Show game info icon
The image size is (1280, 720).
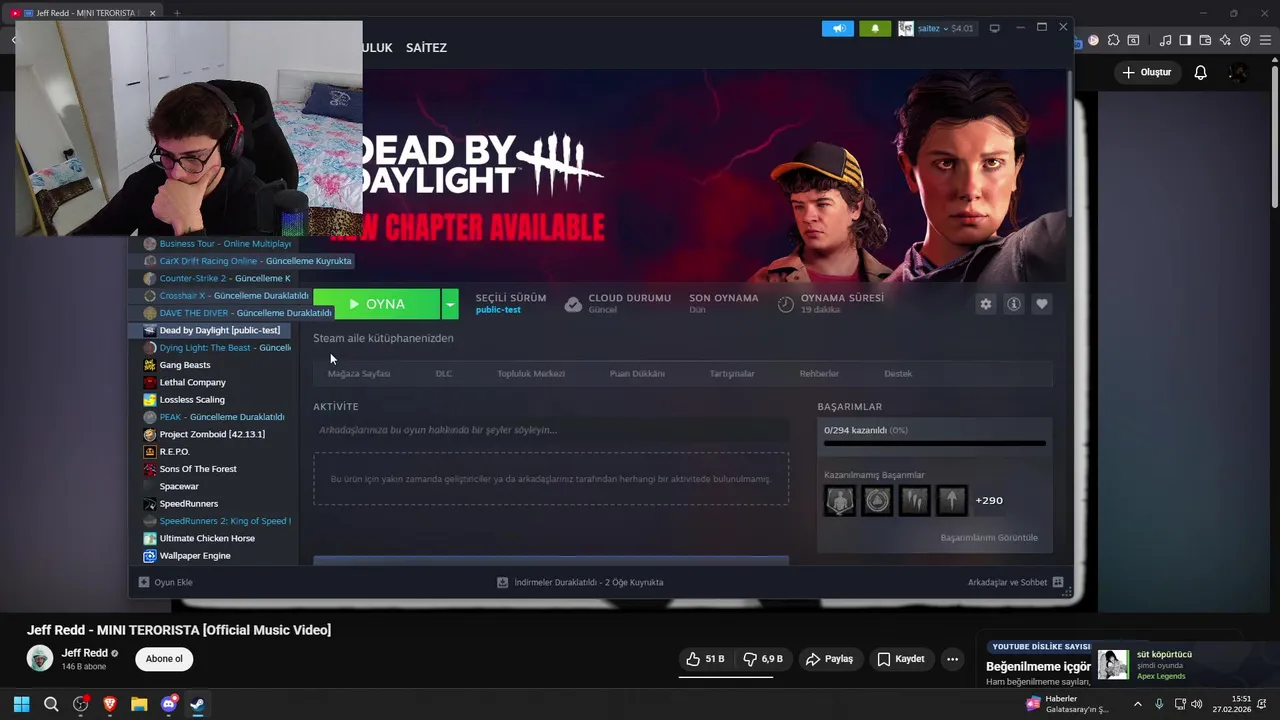coord(1014,304)
